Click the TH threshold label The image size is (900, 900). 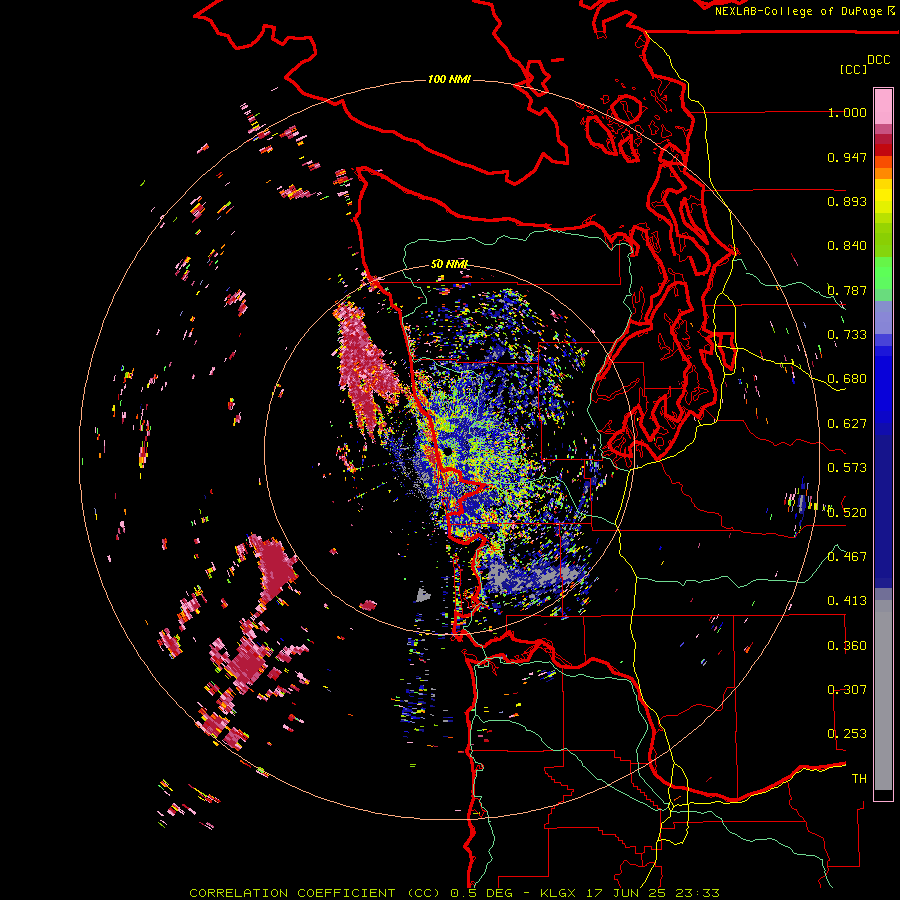(859, 779)
